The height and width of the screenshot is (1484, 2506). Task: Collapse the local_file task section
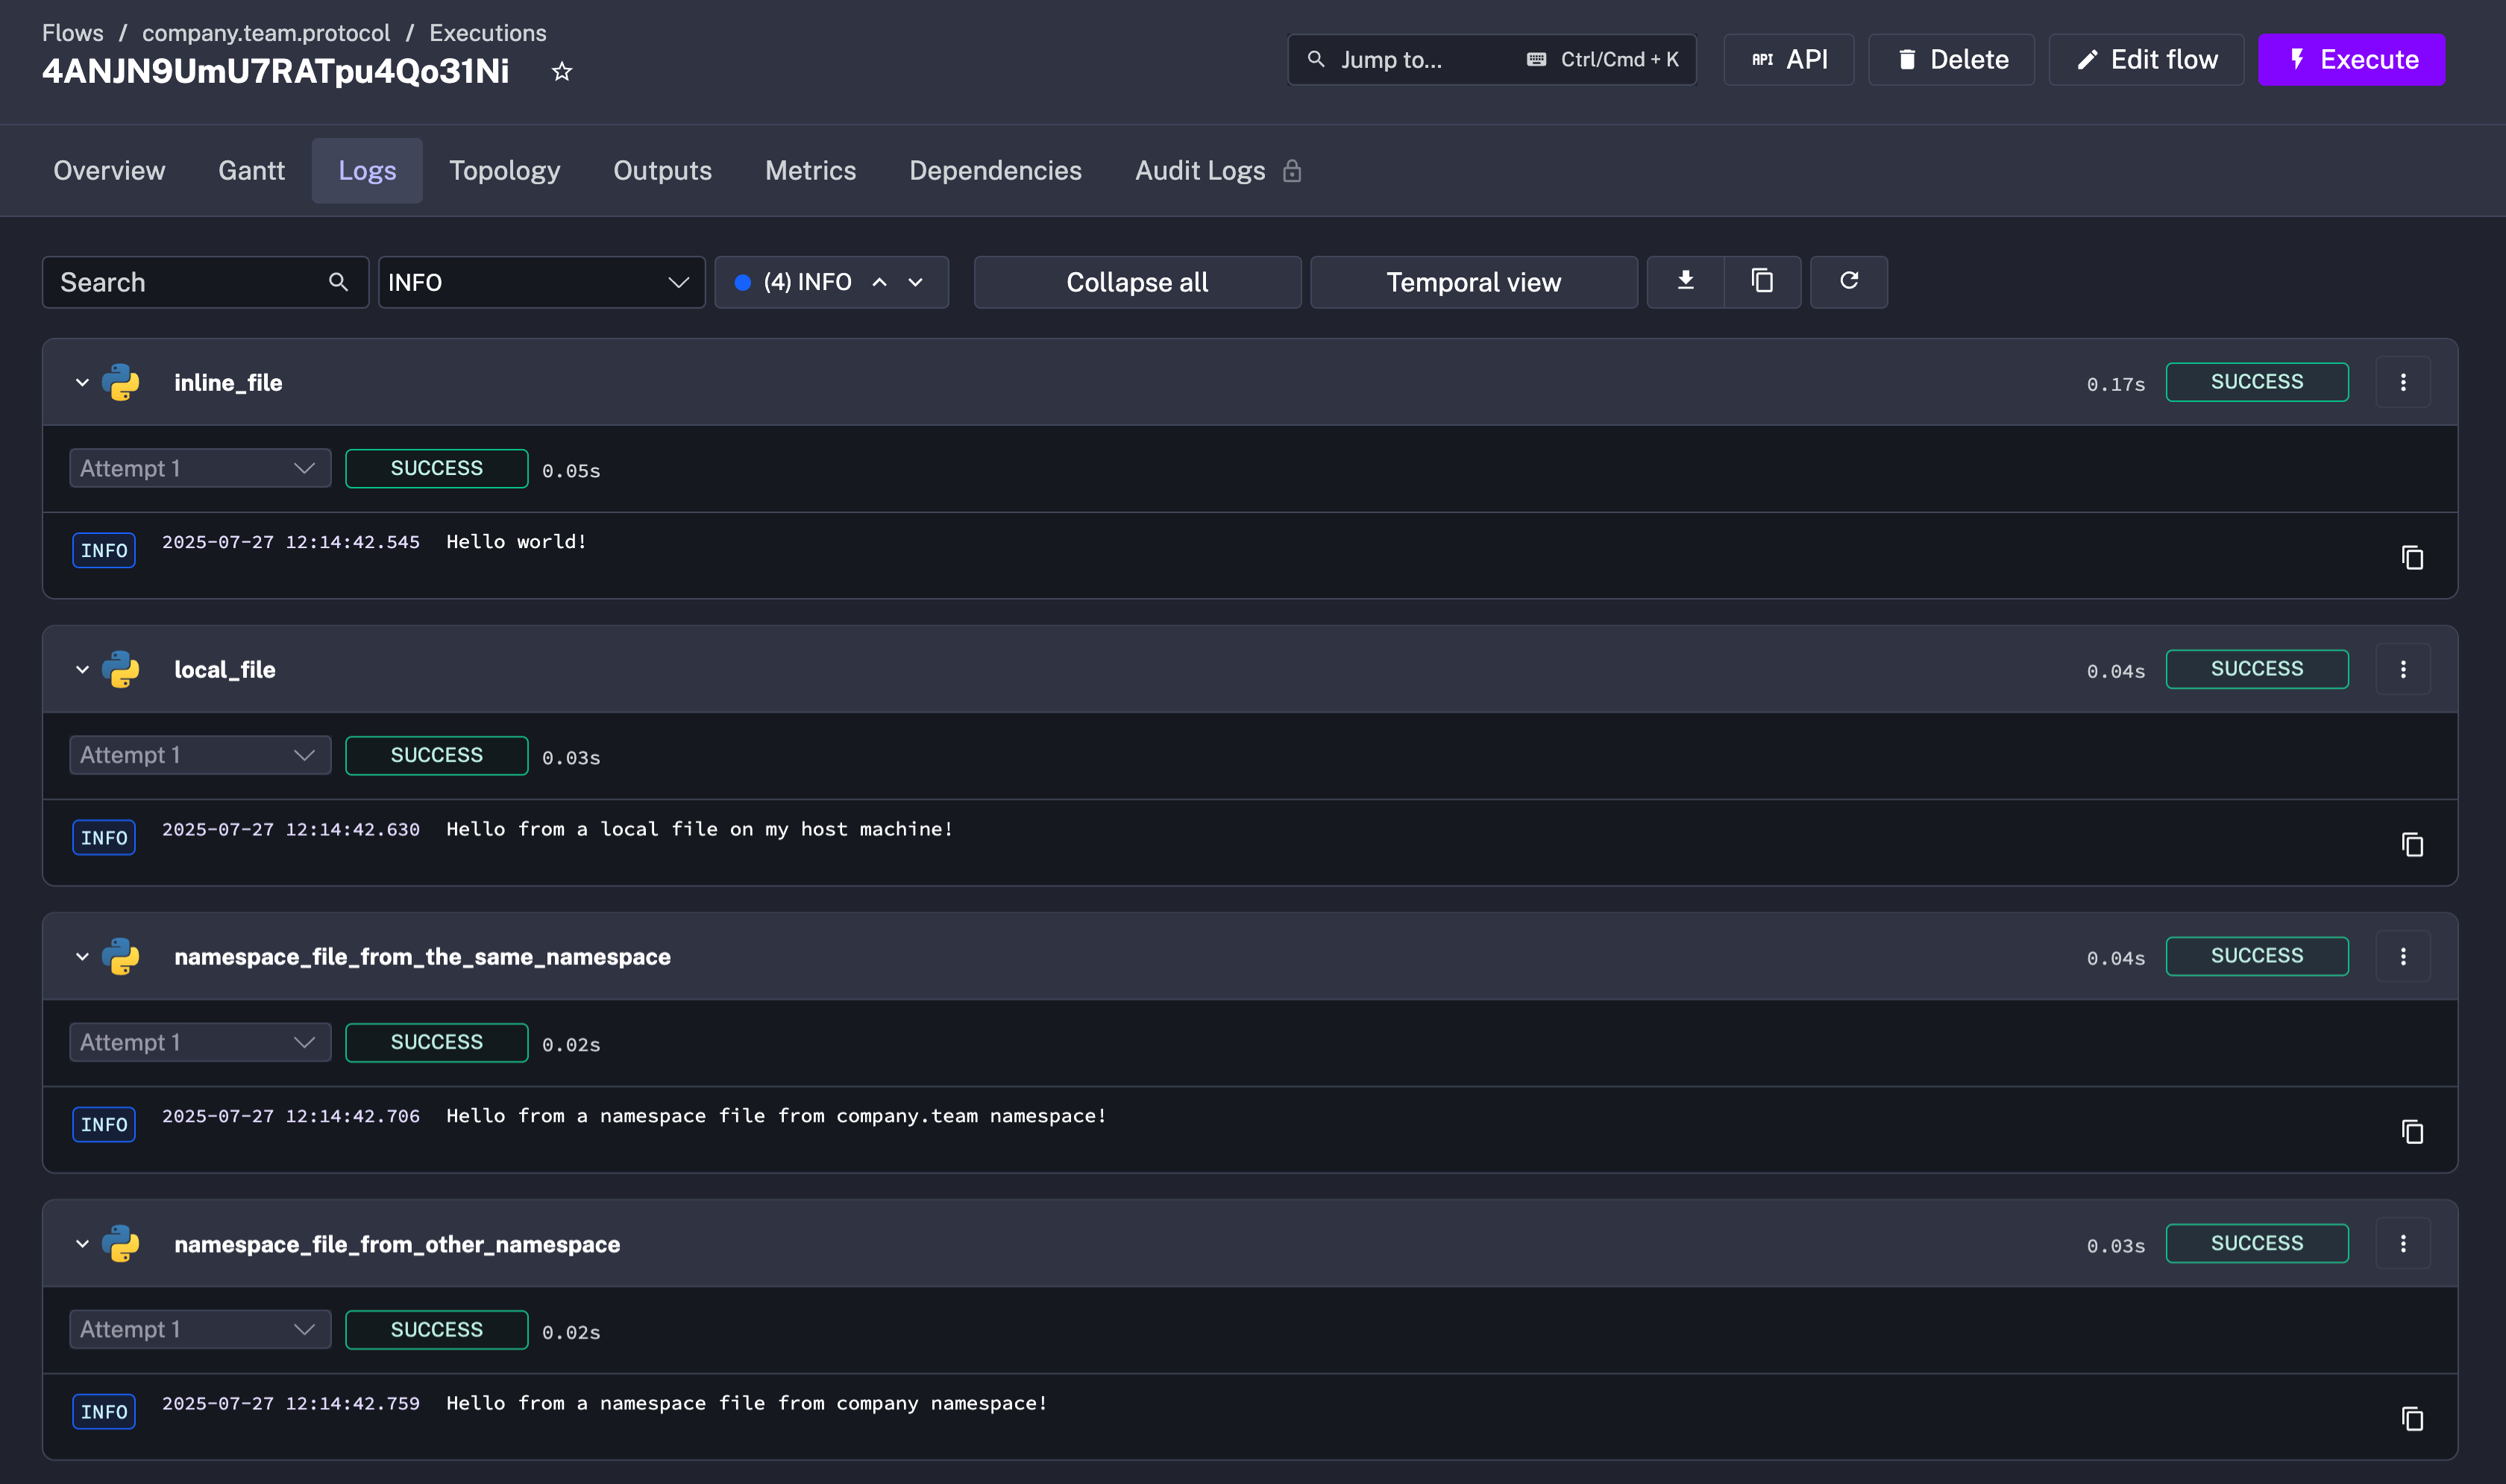click(x=82, y=669)
